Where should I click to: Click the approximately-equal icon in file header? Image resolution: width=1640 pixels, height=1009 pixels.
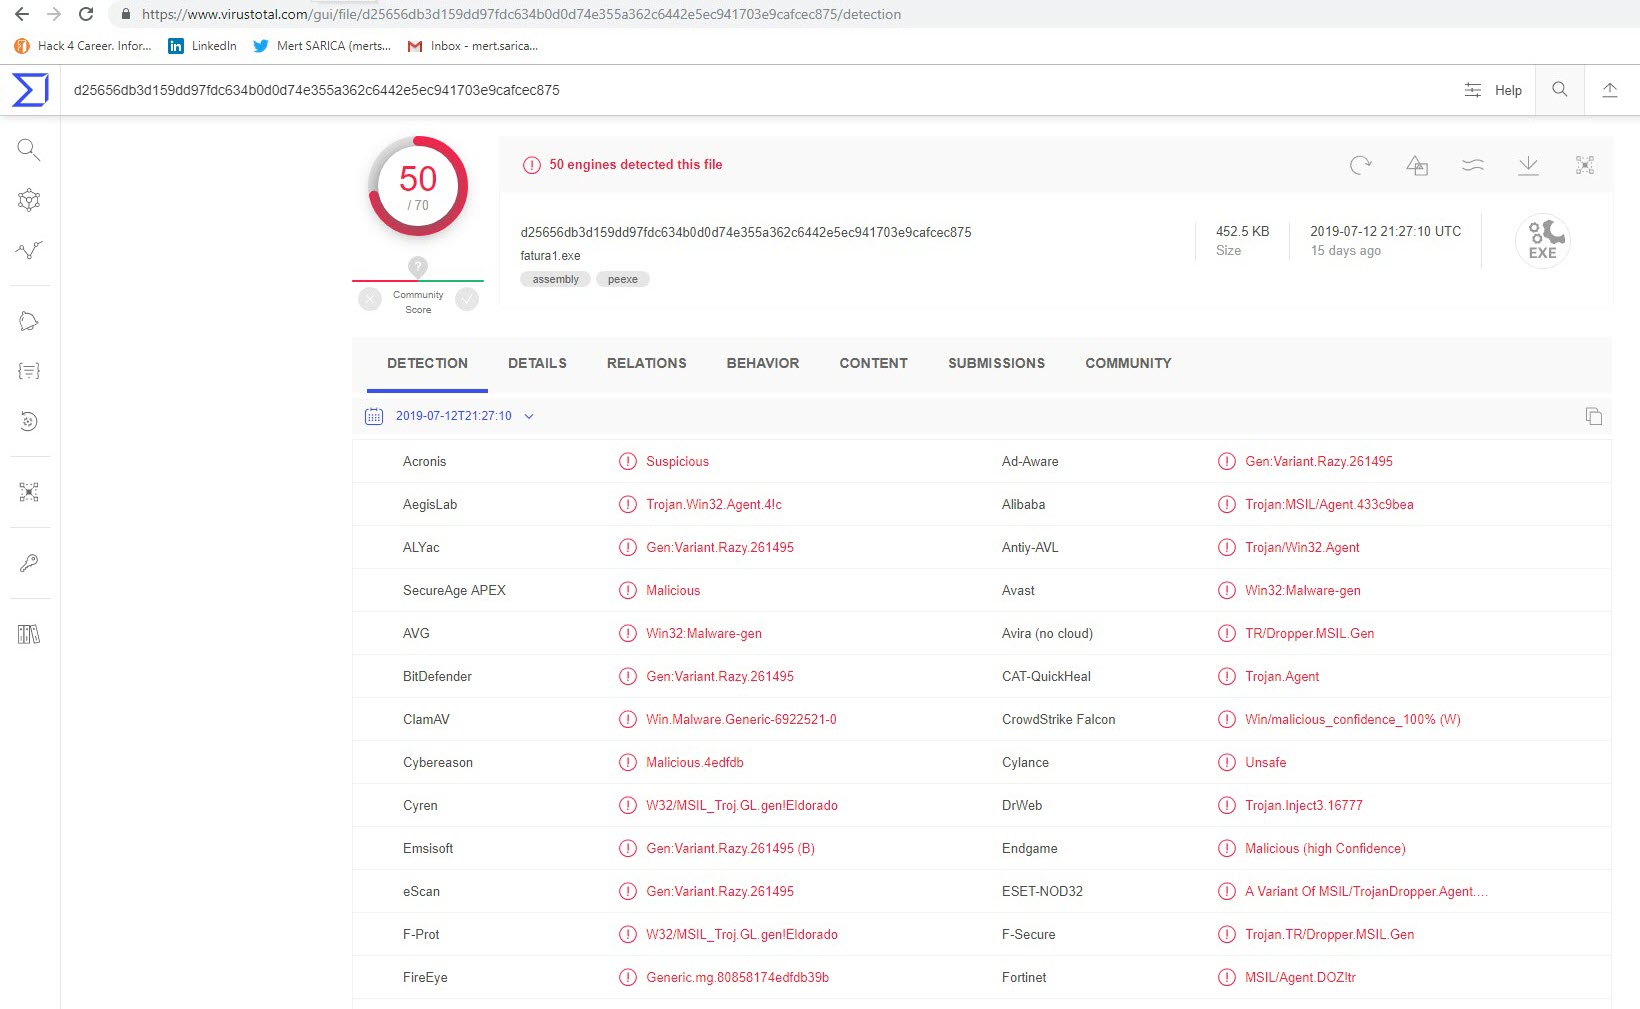[x=1473, y=165]
